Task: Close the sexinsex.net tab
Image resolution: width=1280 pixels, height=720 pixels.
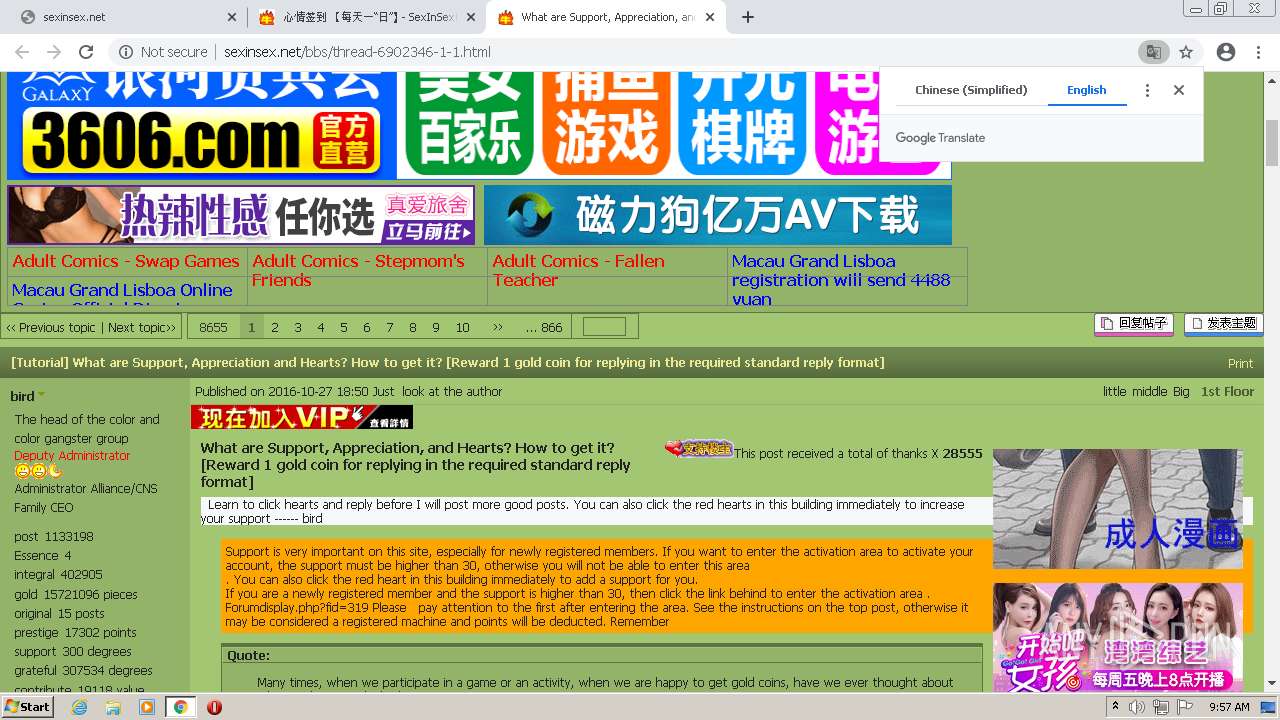Action: coord(232,17)
